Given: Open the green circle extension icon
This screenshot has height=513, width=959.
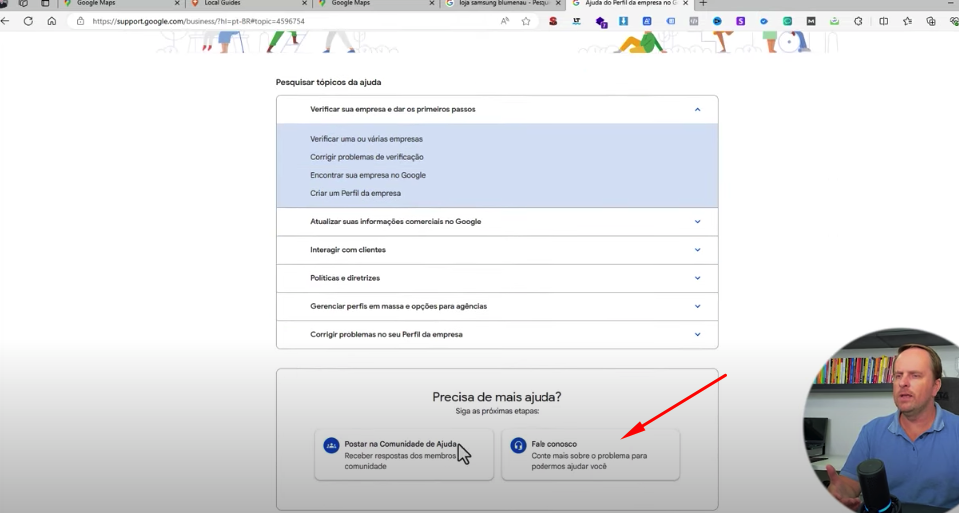Looking at the screenshot, I should (787, 21).
